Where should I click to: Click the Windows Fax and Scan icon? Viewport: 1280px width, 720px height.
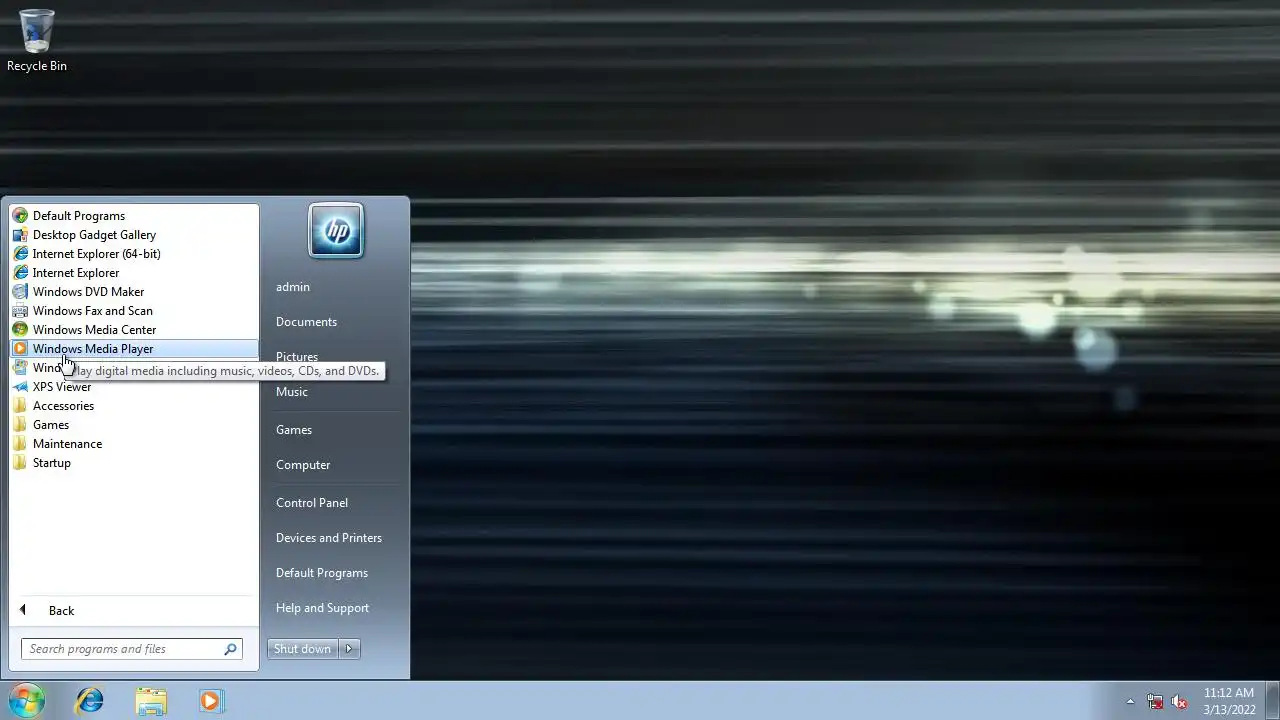pos(20,310)
